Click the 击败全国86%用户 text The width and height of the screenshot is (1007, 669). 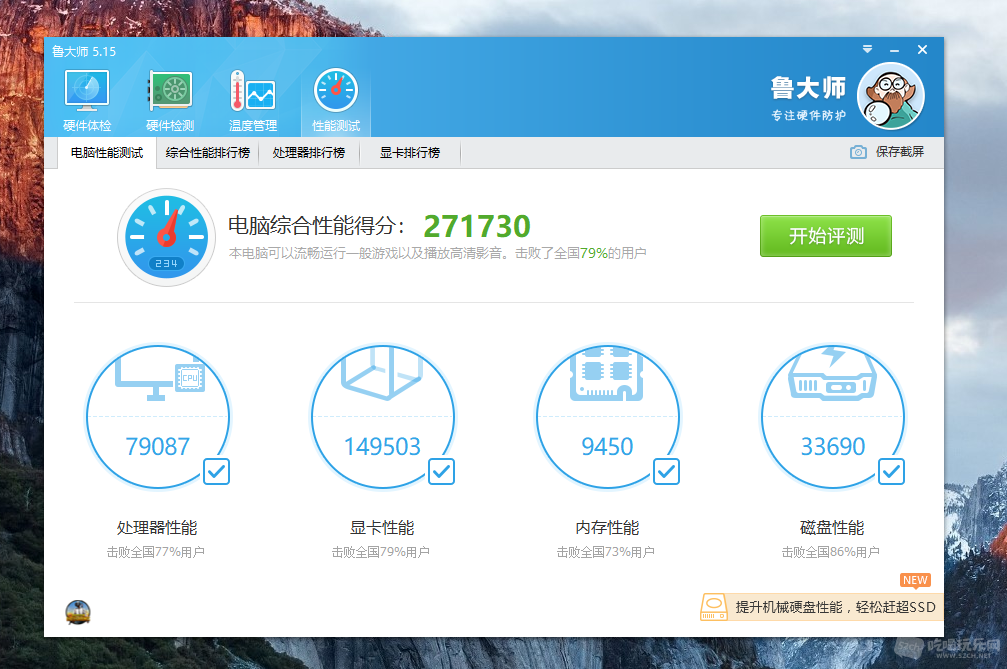[831, 552]
